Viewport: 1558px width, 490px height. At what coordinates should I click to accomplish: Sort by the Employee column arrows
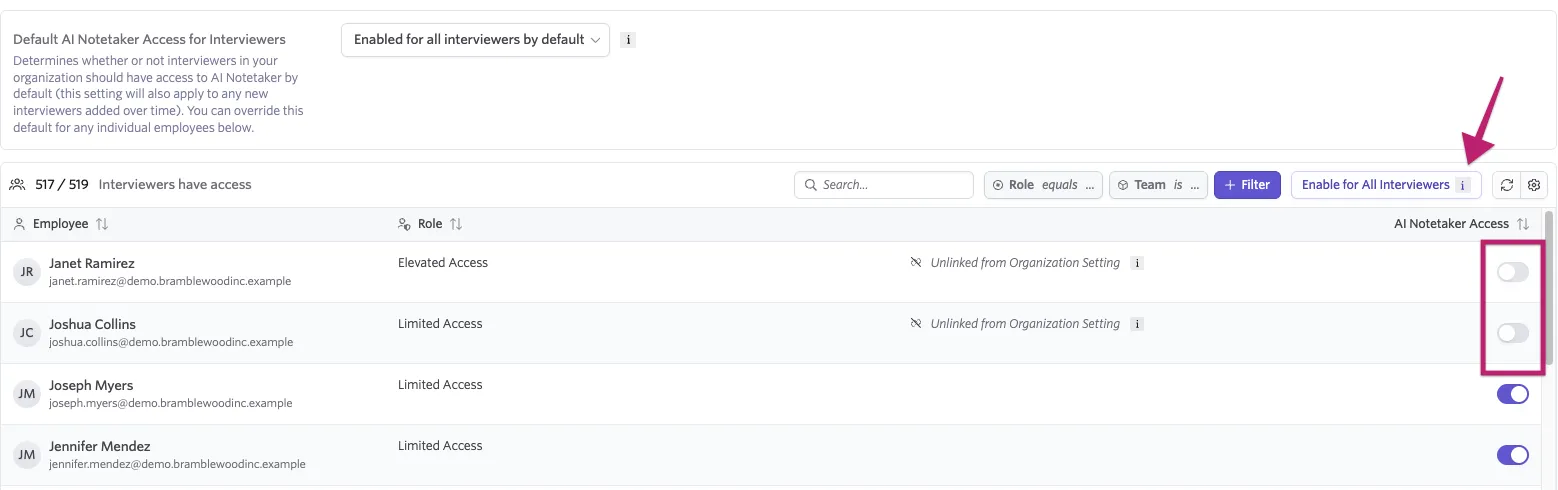pos(102,224)
